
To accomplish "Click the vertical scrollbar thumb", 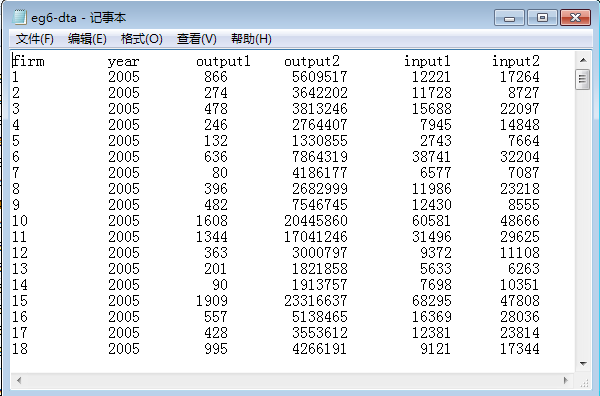I will pyautogui.click(x=582, y=79).
